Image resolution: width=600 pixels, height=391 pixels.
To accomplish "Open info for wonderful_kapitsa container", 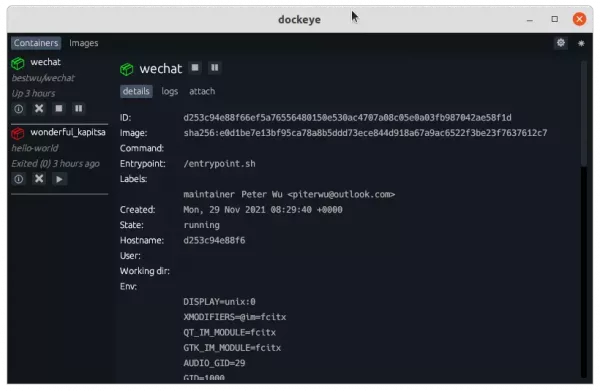I will tap(18, 179).
